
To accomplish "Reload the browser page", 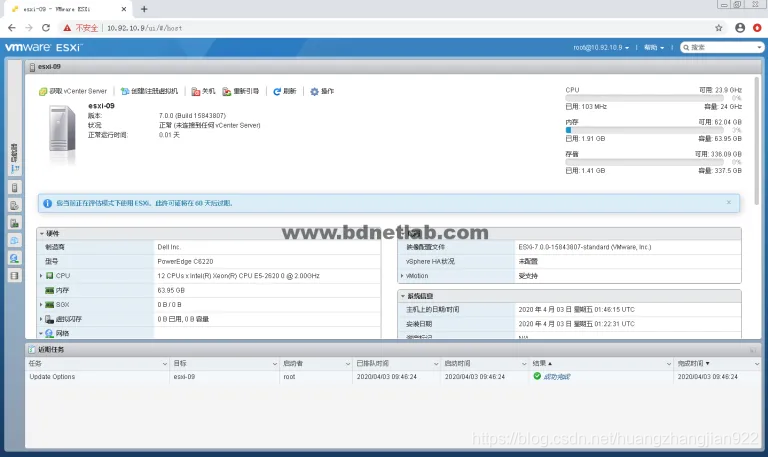I will (46, 28).
